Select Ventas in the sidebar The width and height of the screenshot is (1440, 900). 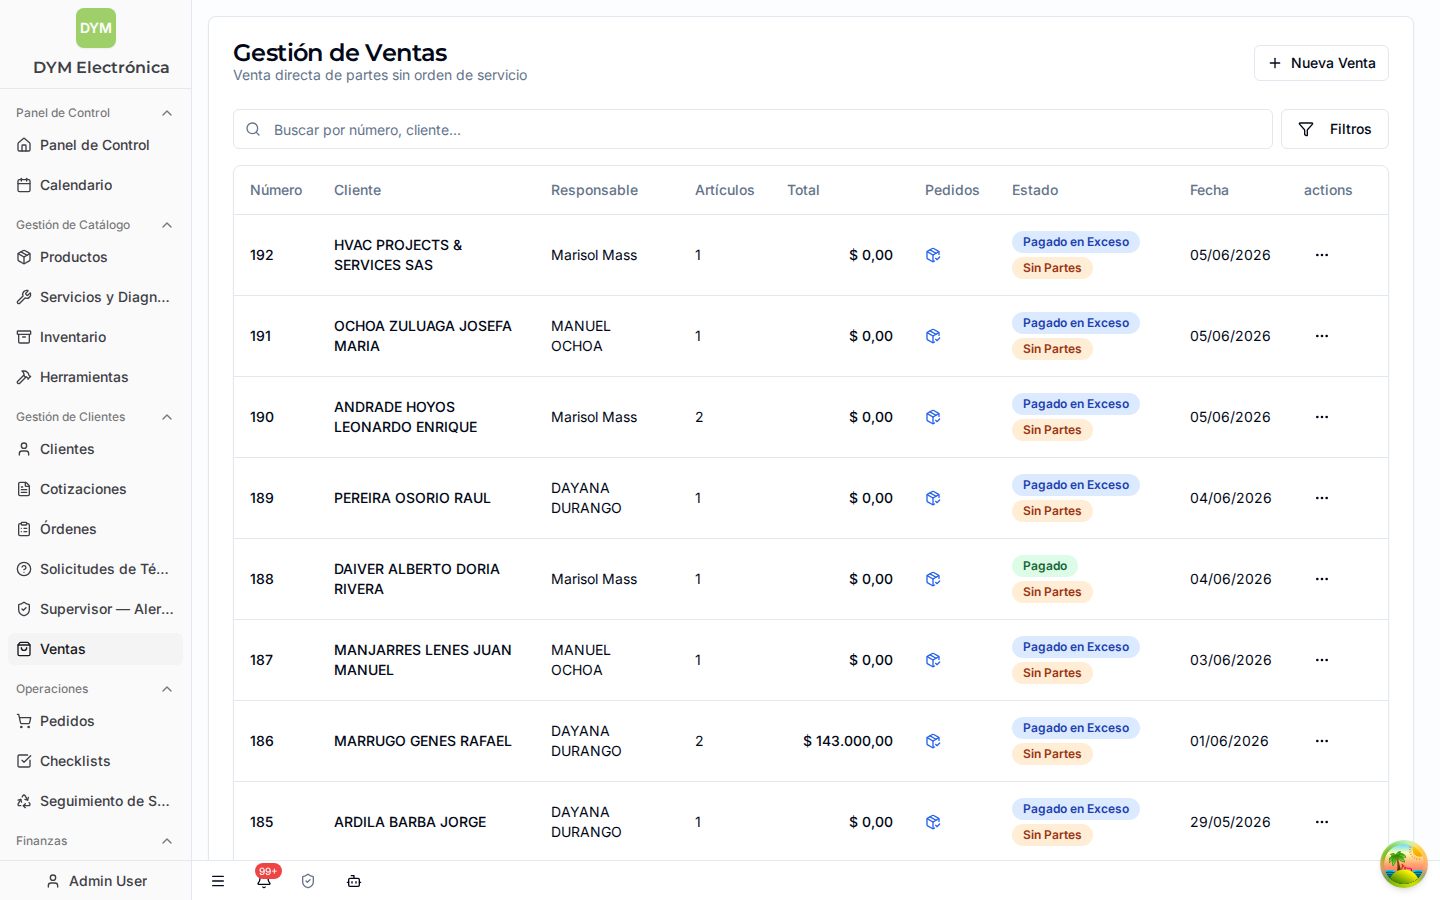coord(95,649)
